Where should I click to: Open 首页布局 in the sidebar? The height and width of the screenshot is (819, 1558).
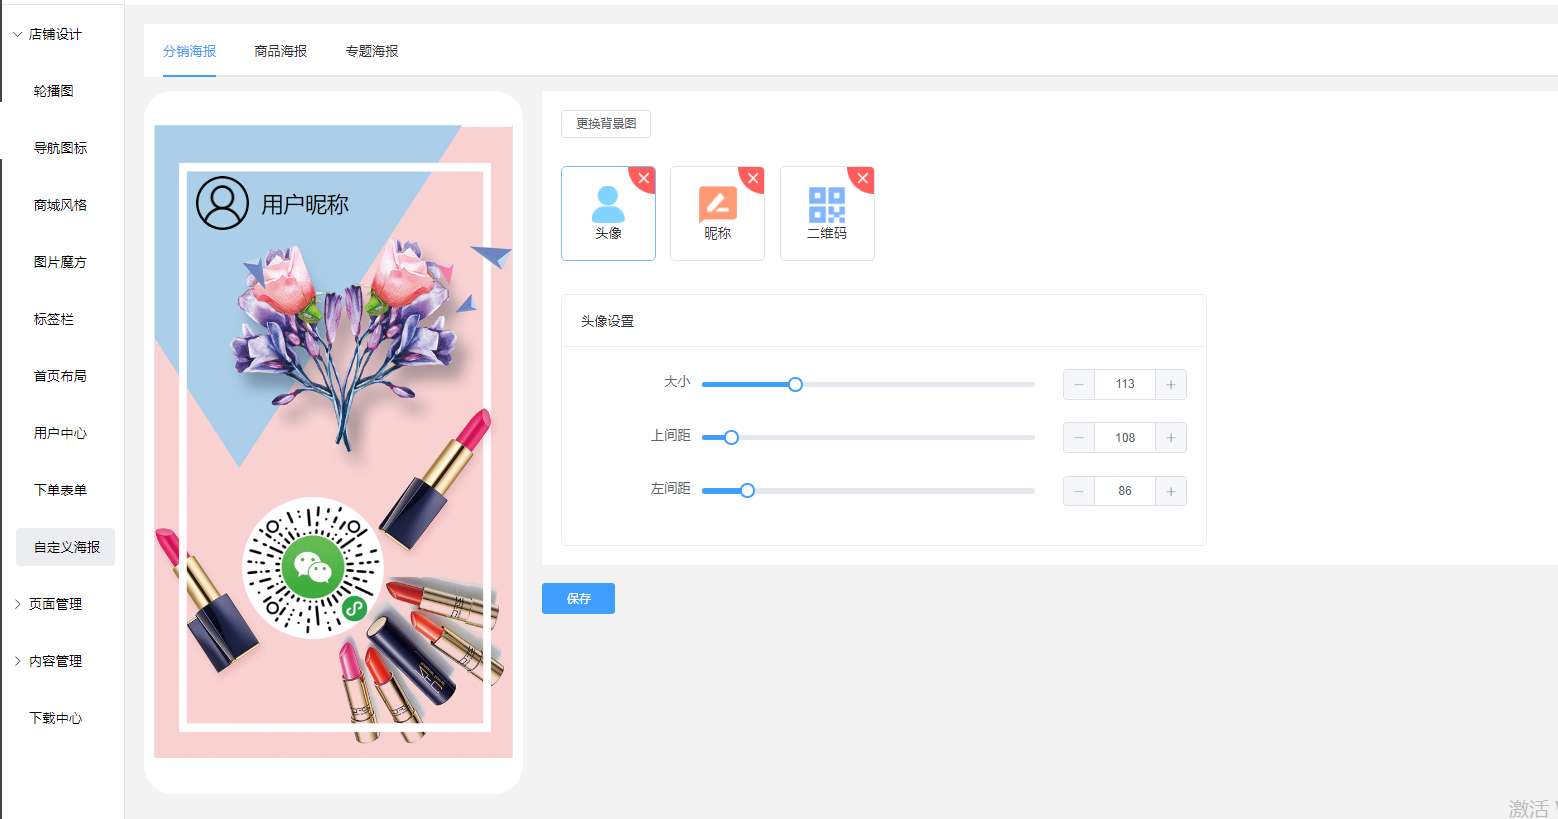[x=60, y=376]
